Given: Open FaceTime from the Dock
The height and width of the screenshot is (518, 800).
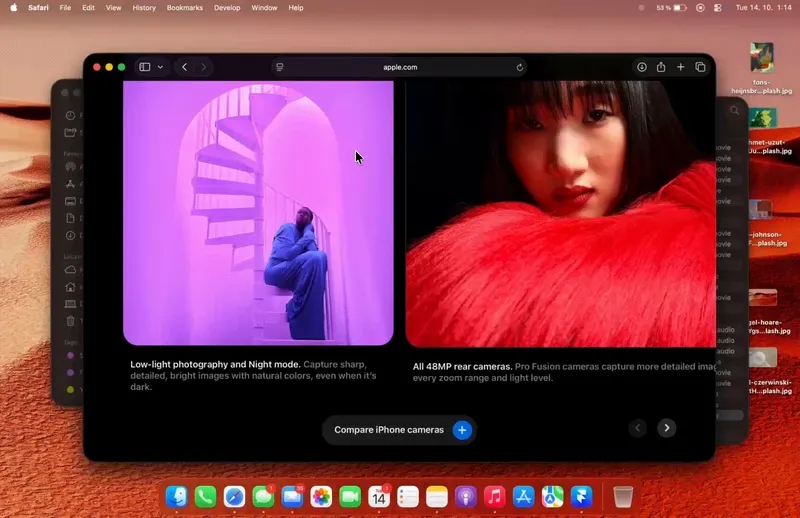Looking at the screenshot, I should tap(350, 497).
